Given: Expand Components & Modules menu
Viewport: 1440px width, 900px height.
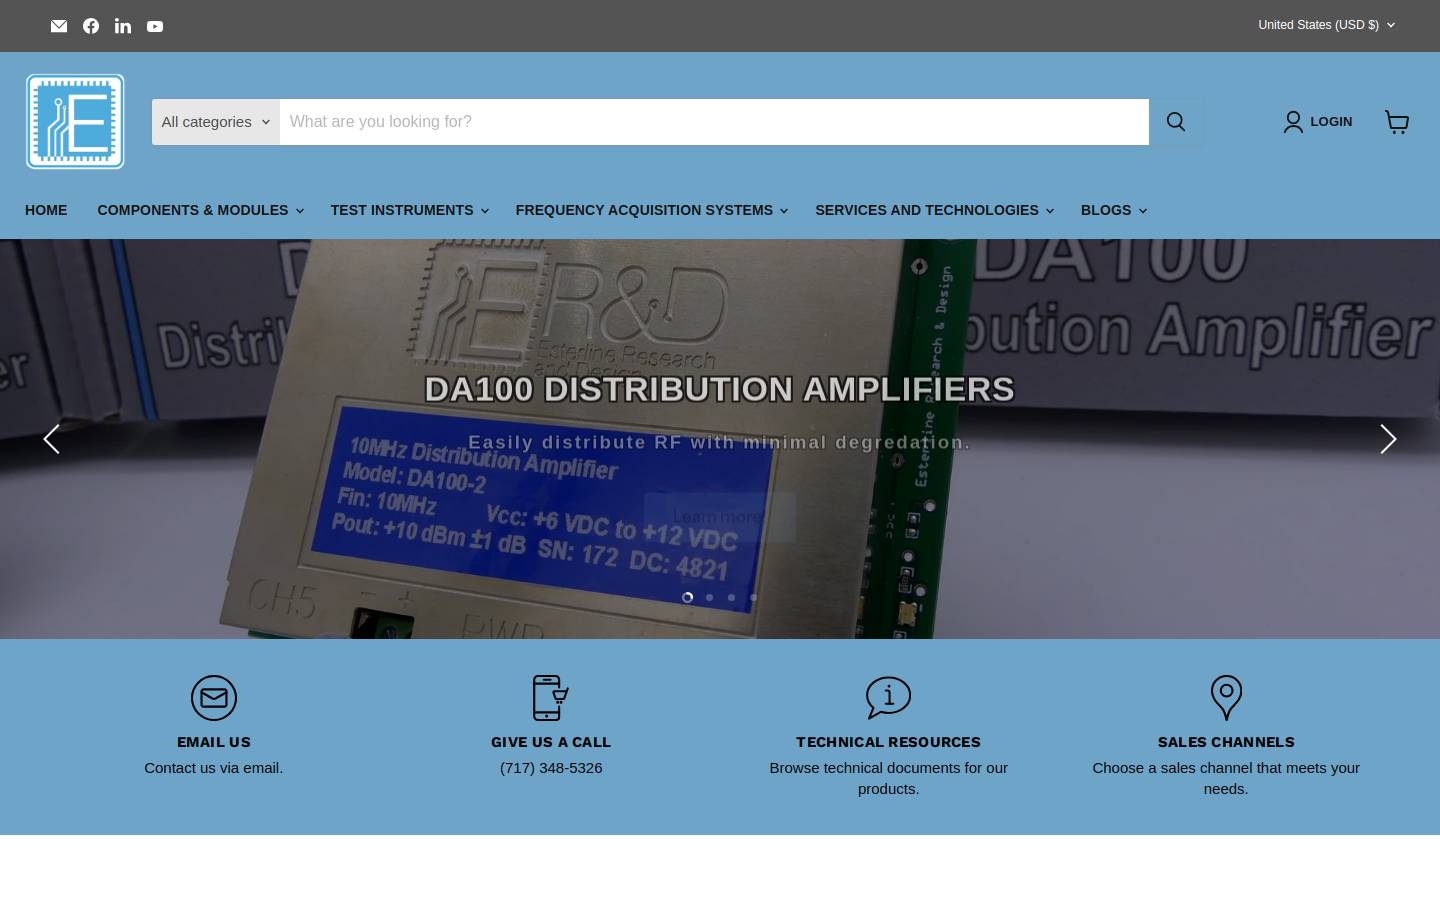Looking at the screenshot, I should [x=200, y=210].
